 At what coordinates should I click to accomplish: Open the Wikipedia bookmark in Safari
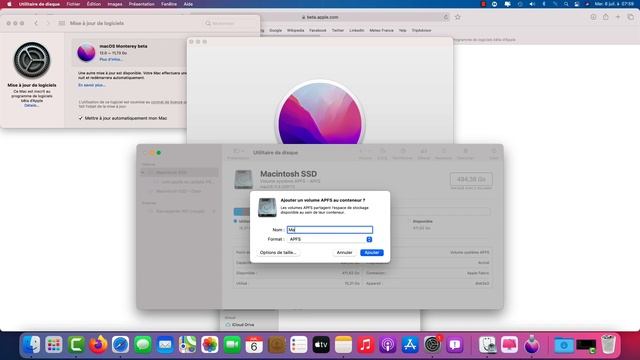click(x=295, y=30)
